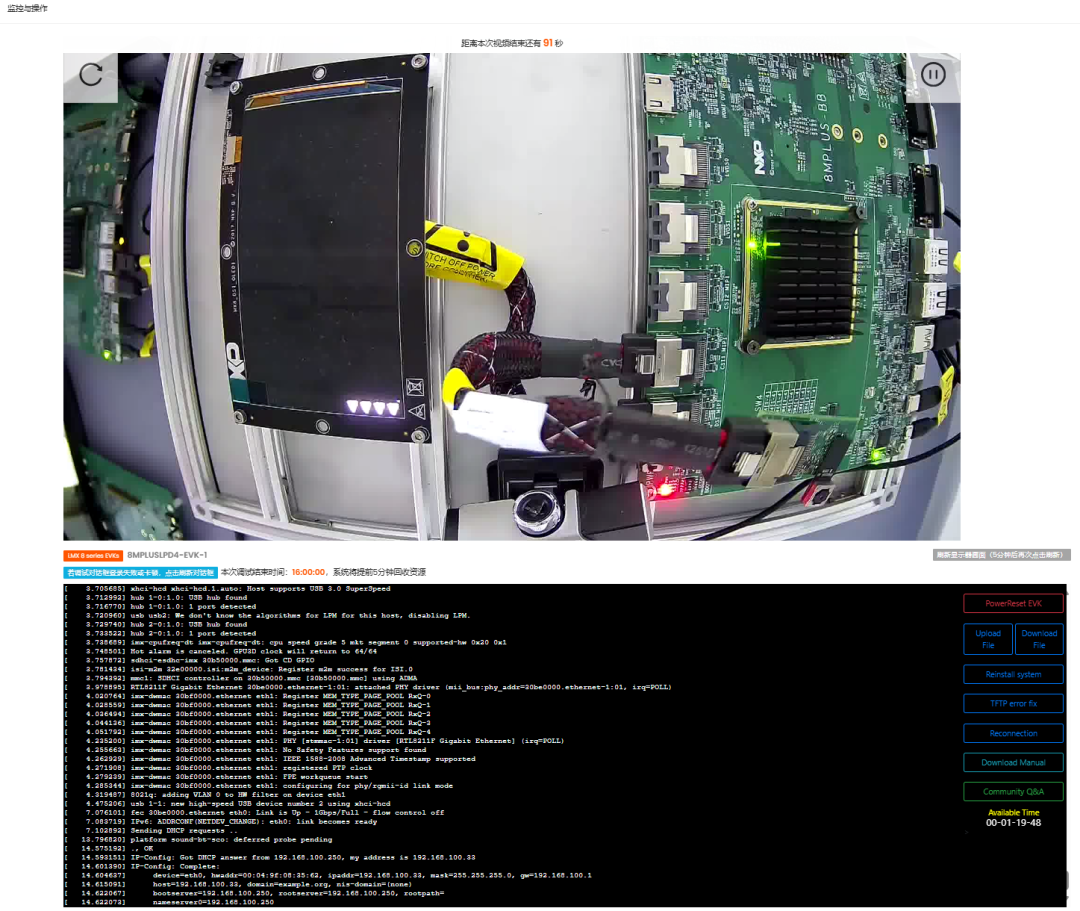
Task: Click the blue debug refresh notice badge
Action: (x=138, y=572)
